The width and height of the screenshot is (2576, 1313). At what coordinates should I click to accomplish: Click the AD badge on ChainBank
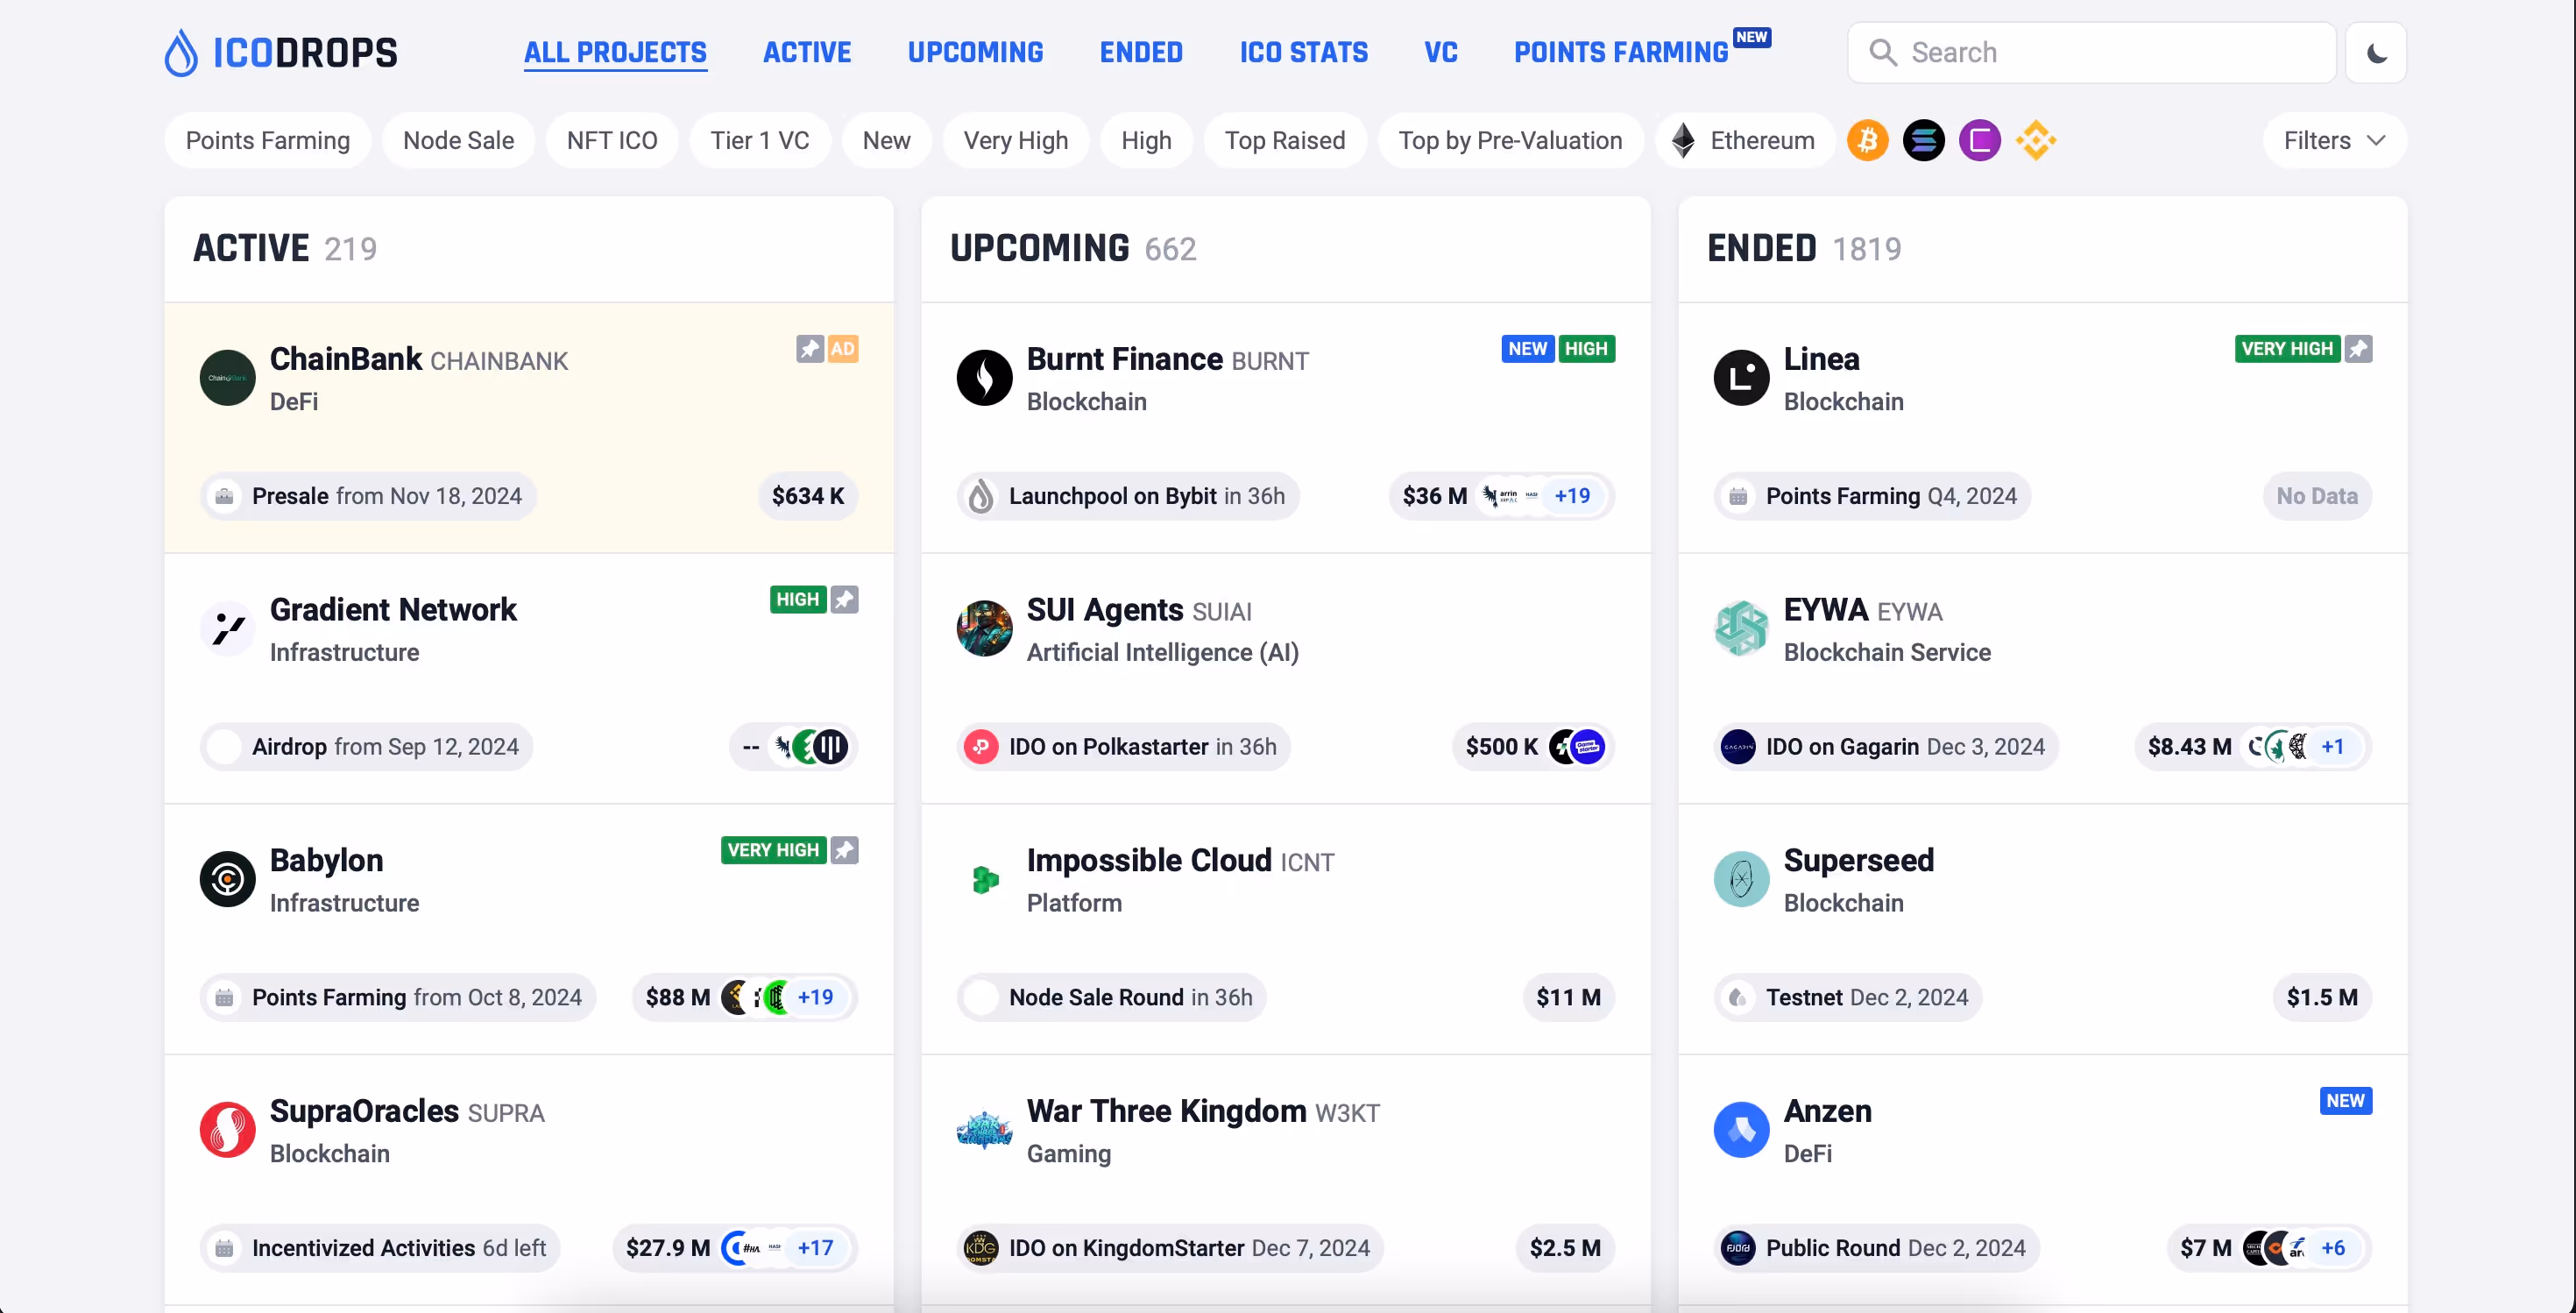843,348
